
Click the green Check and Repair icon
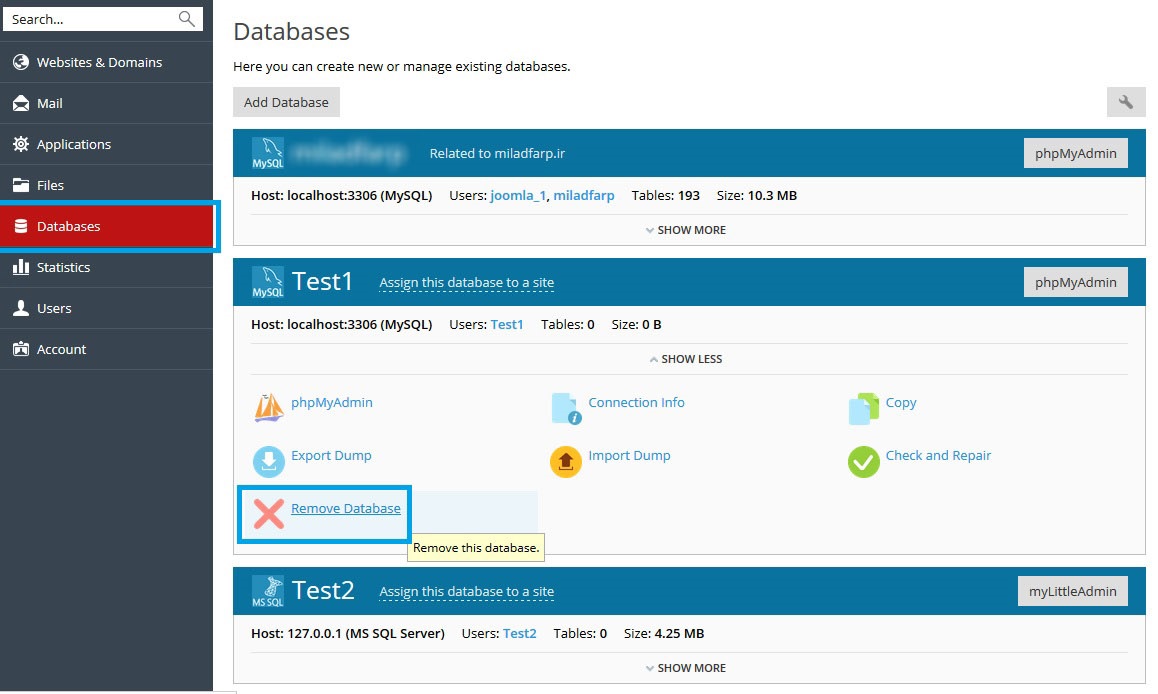(x=863, y=461)
